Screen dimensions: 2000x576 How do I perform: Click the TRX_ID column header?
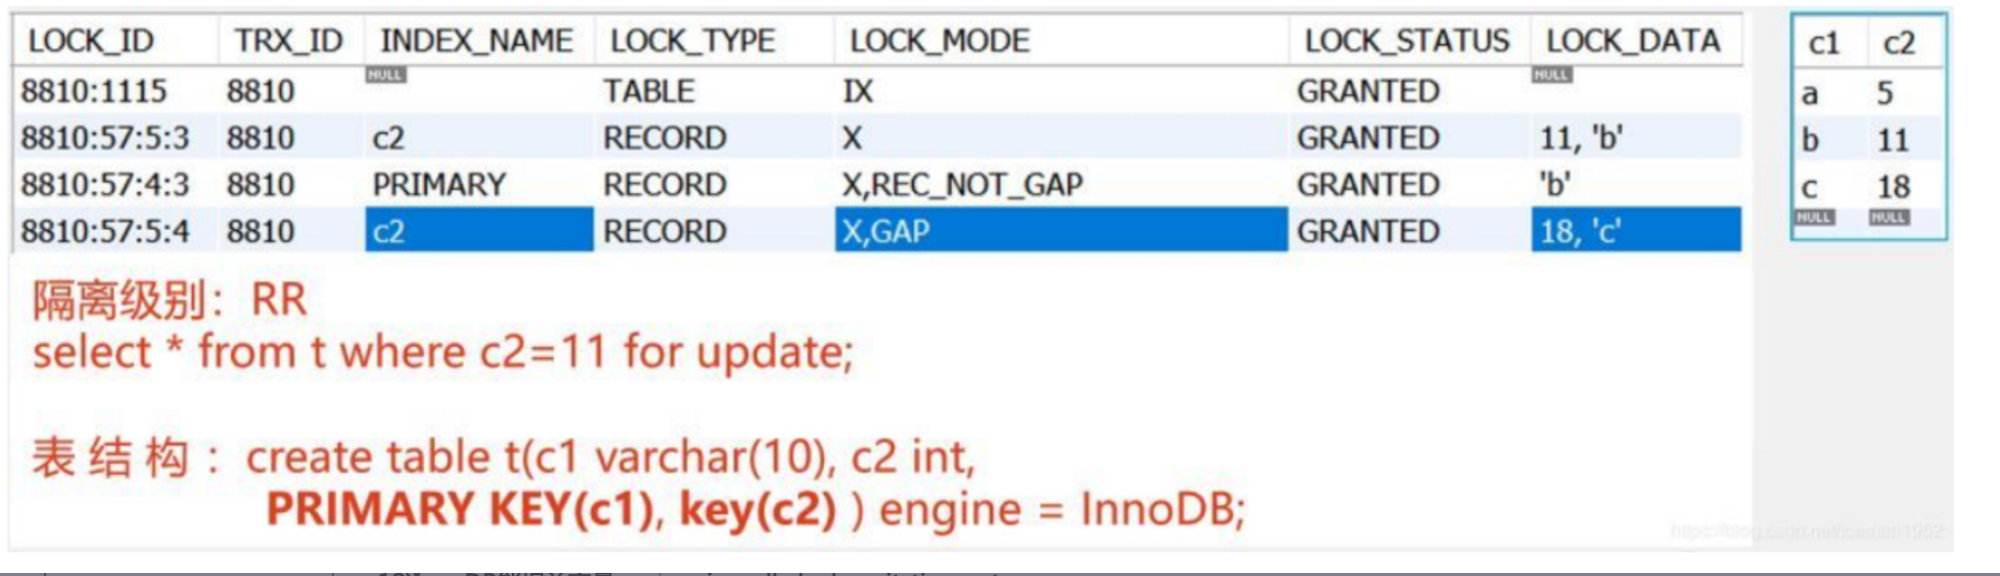[x=288, y=41]
